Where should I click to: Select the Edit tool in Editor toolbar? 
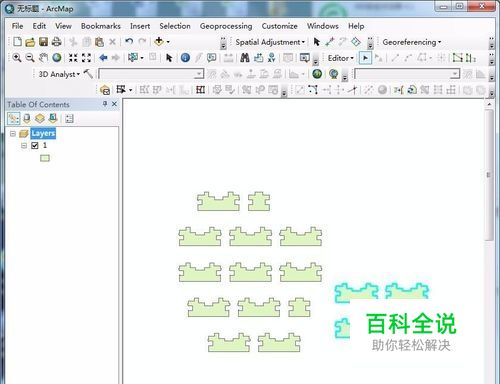click(x=365, y=58)
